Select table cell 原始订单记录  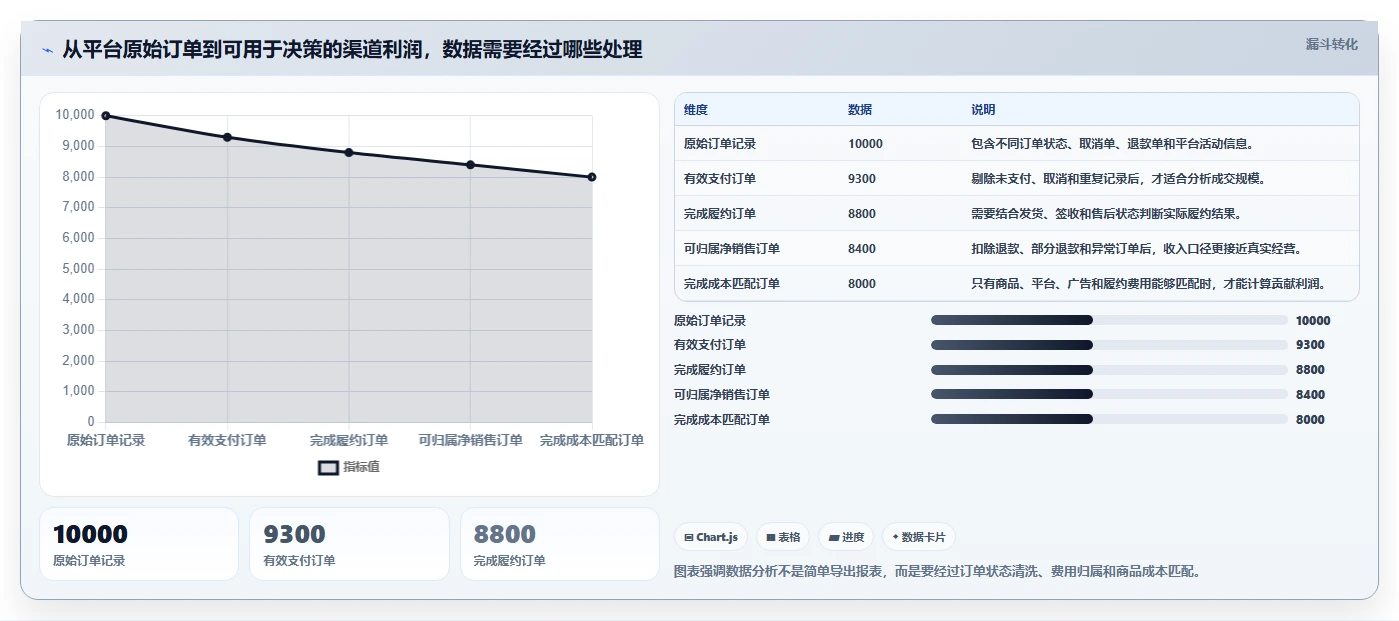[x=720, y=144]
